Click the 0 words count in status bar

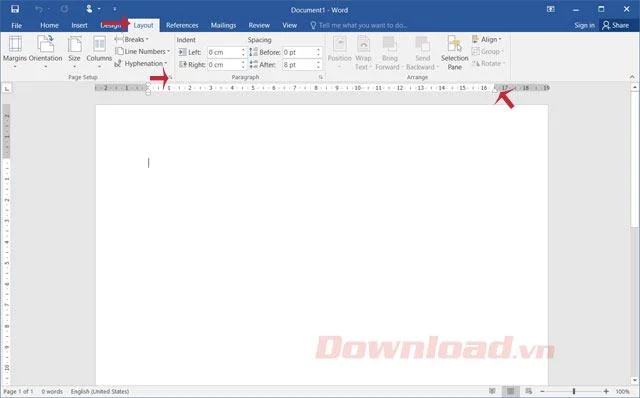coord(52,391)
